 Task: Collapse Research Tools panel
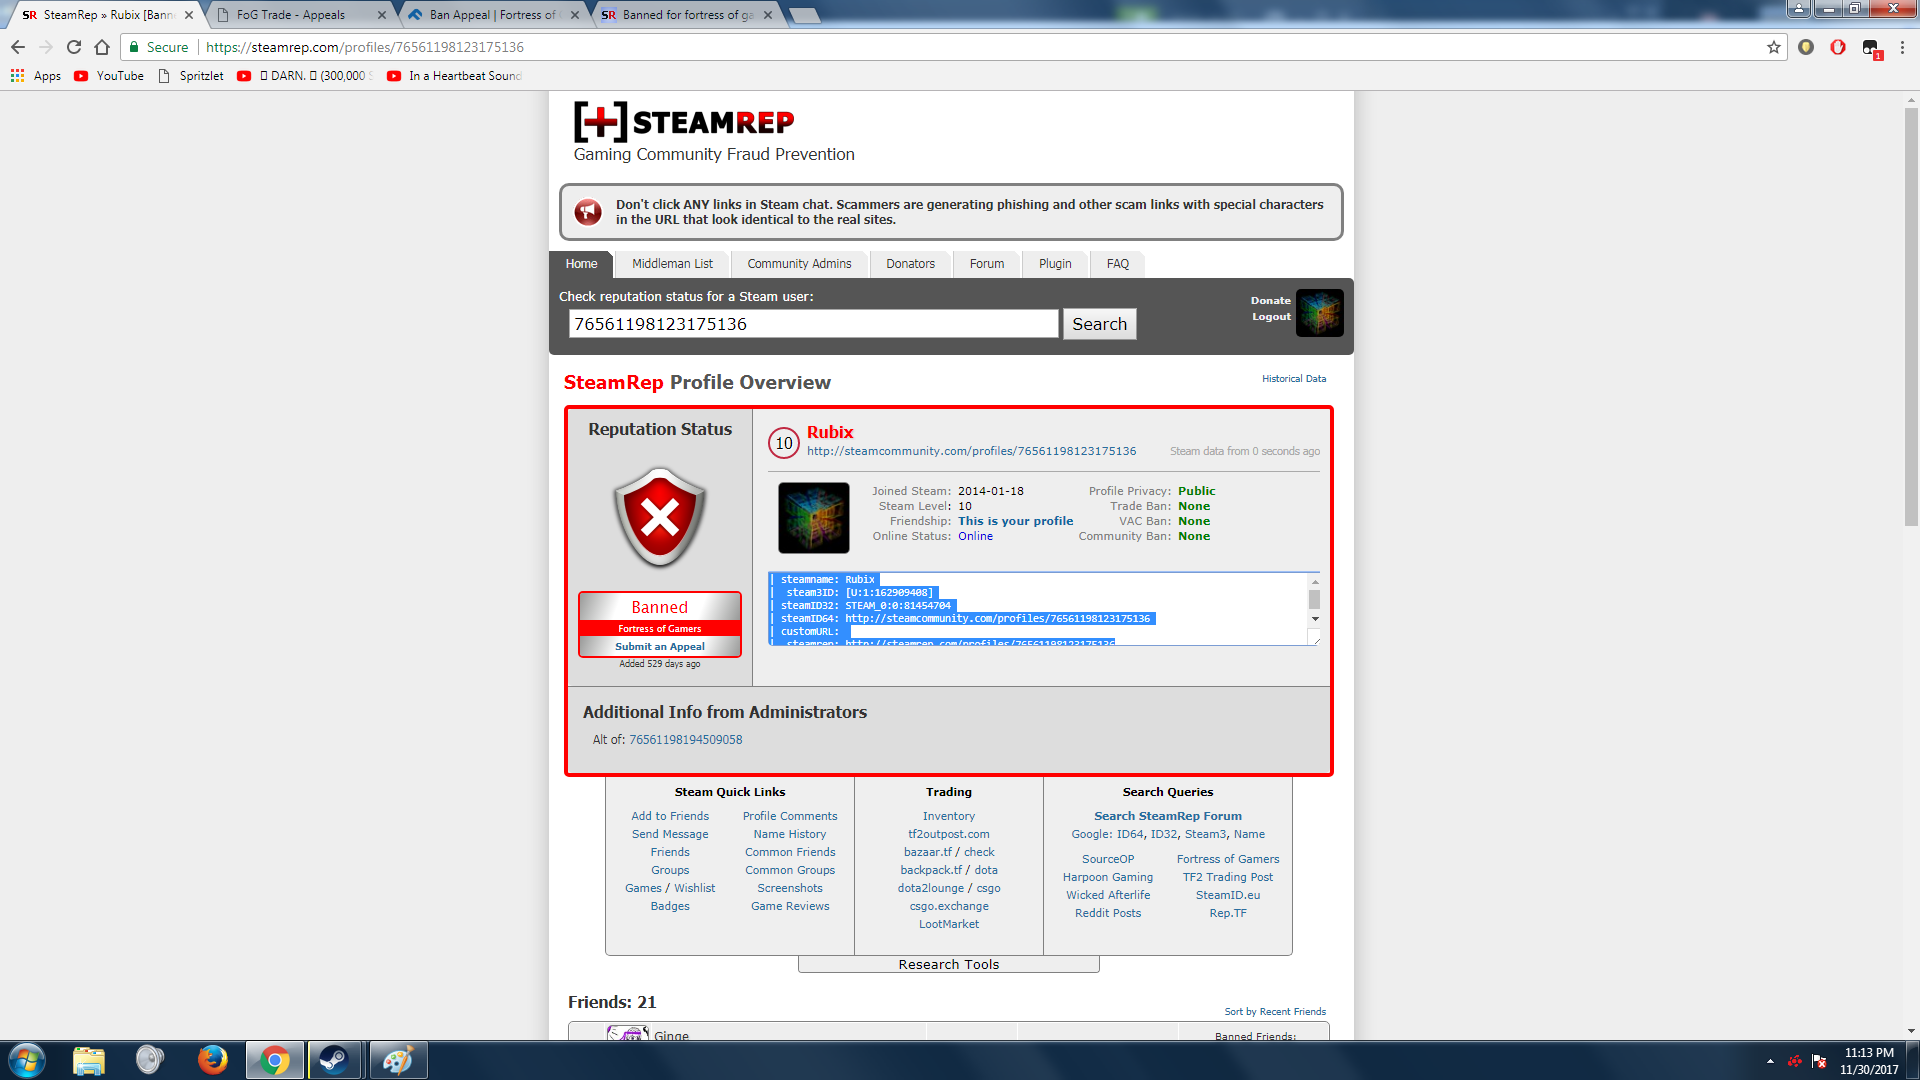[x=948, y=964]
